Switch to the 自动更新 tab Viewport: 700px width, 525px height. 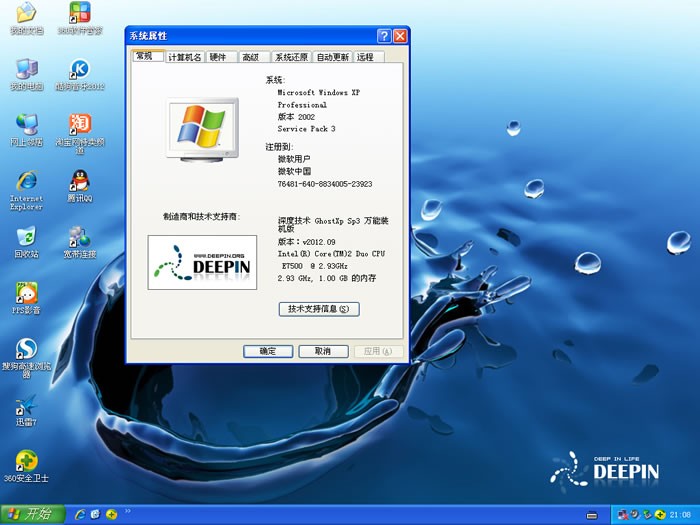click(x=333, y=57)
